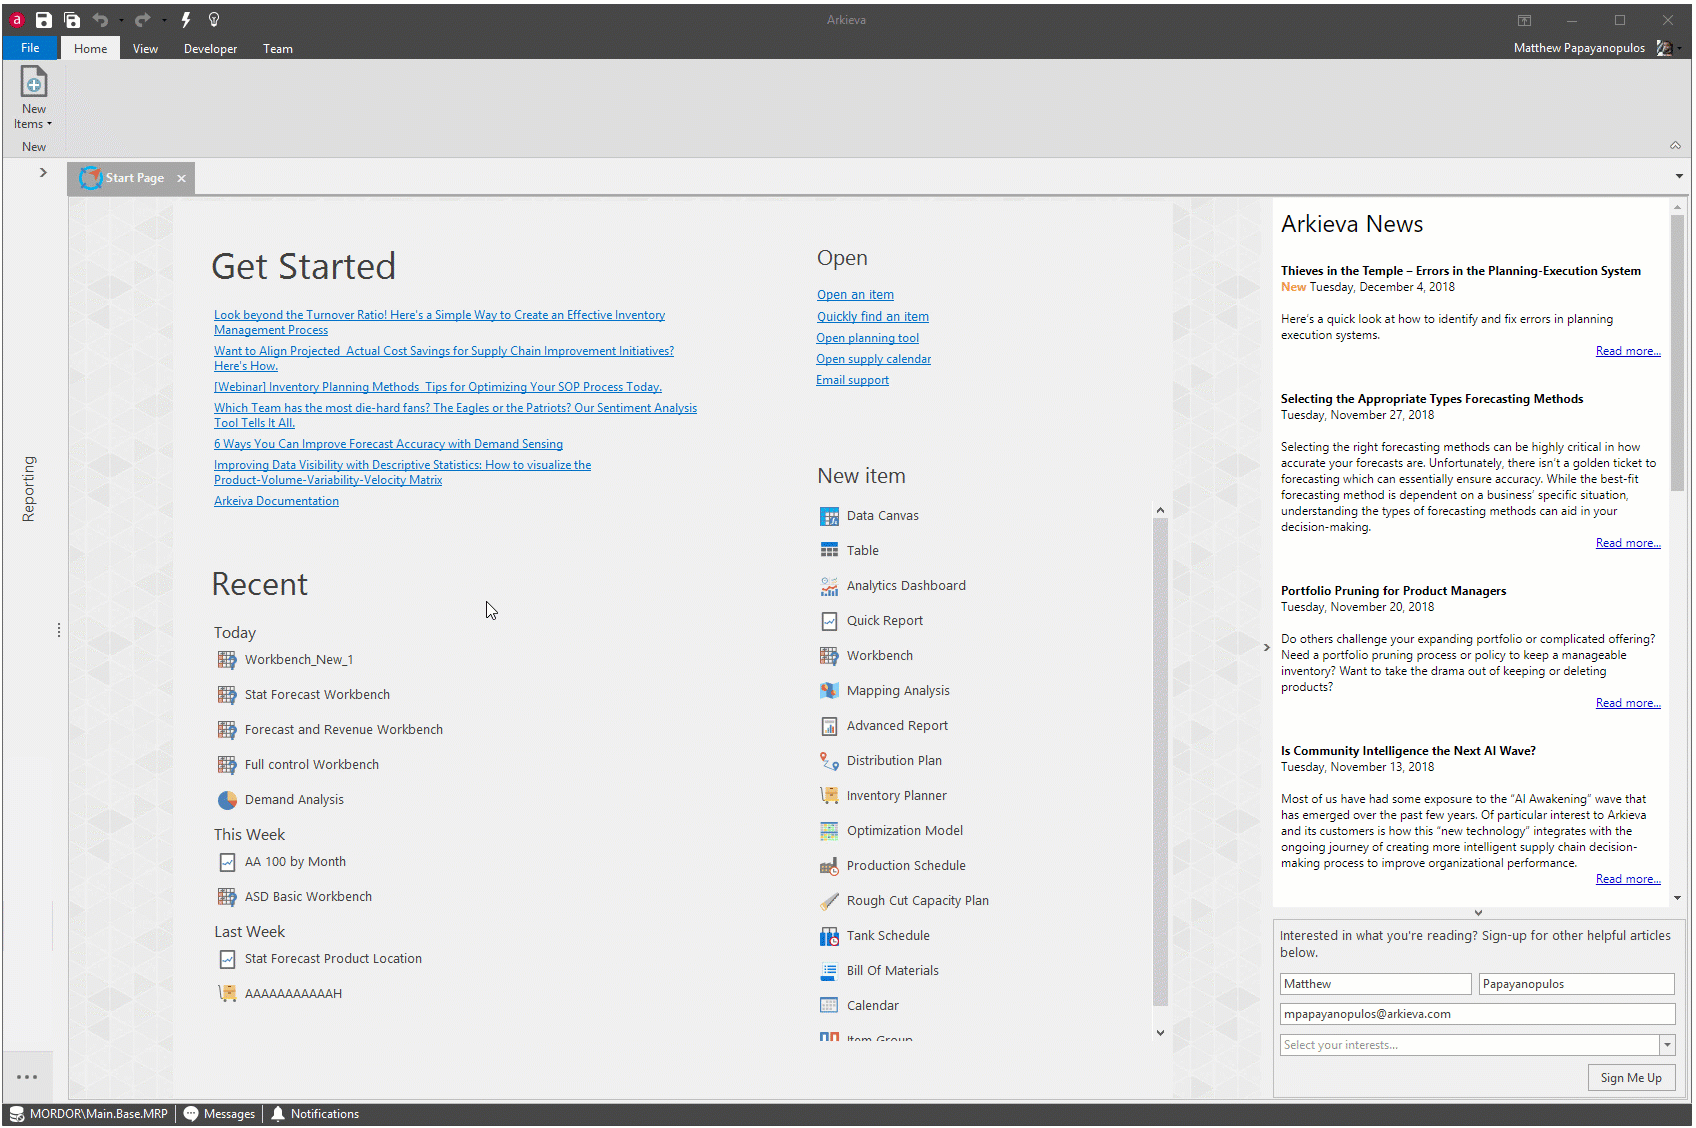This screenshot has height=1128, width=1696.
Task: Open the File menu
Action: click(30, 48)
